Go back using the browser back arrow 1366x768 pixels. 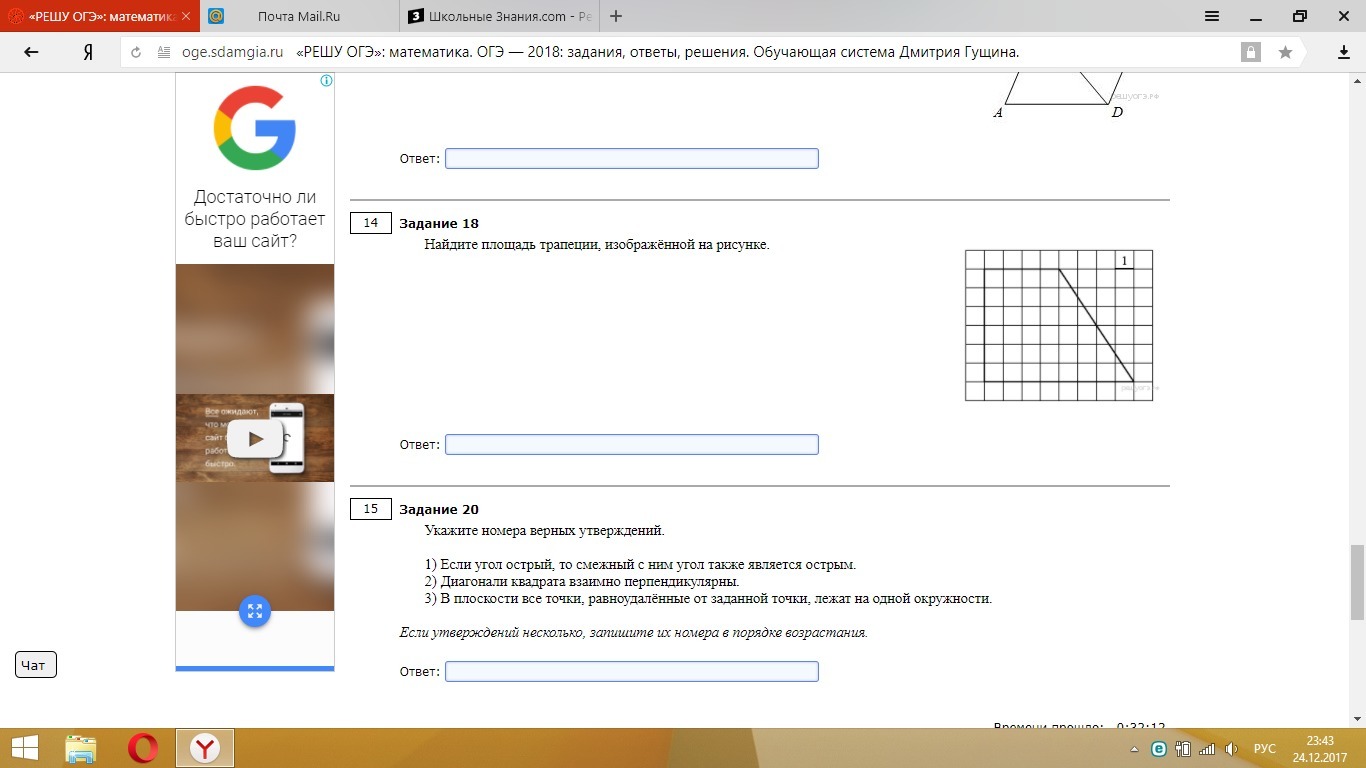tap(31, 53)
